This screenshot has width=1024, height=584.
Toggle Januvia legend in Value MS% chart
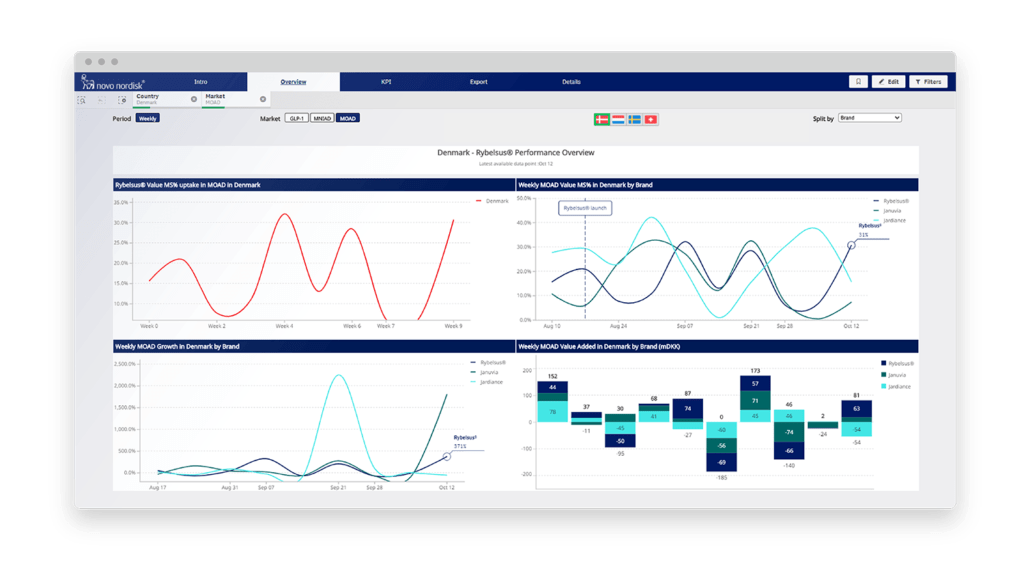pyautogui.click(x=888, y=211)
